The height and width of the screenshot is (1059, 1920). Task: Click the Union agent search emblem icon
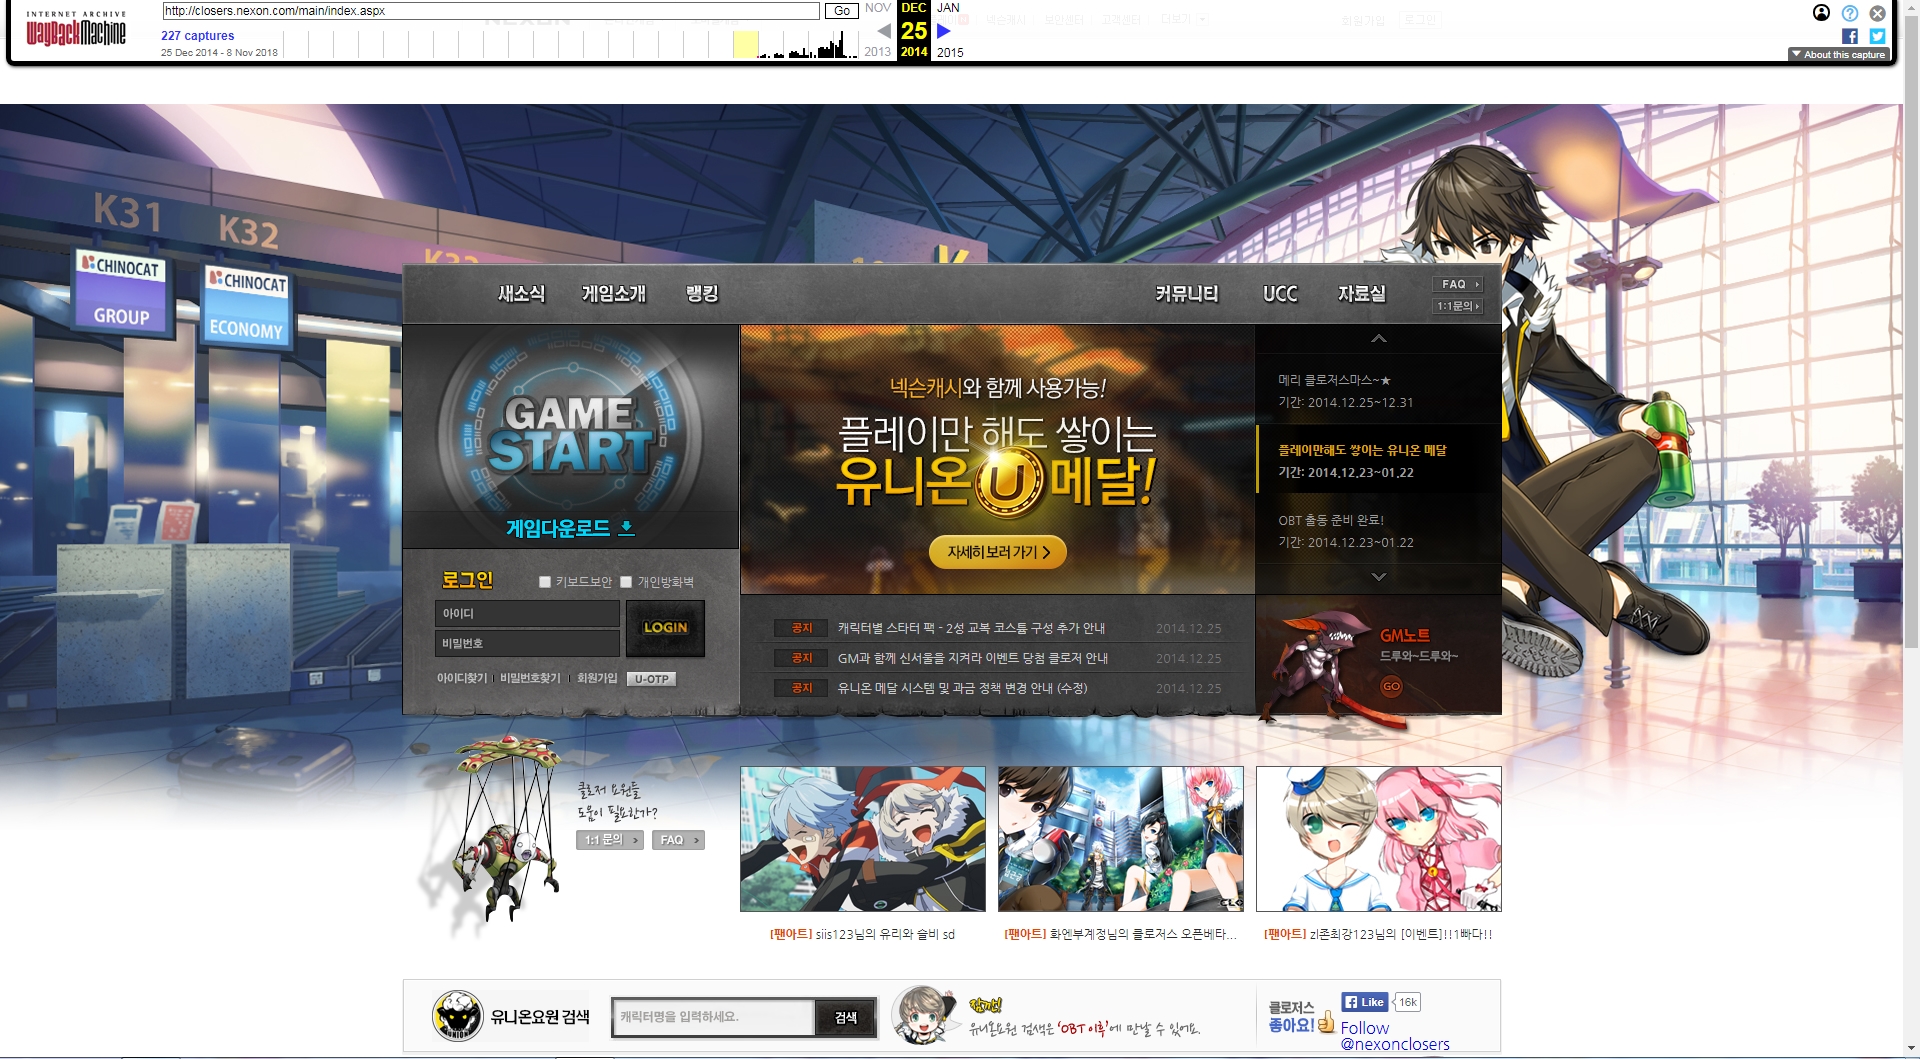(458, 1016)
